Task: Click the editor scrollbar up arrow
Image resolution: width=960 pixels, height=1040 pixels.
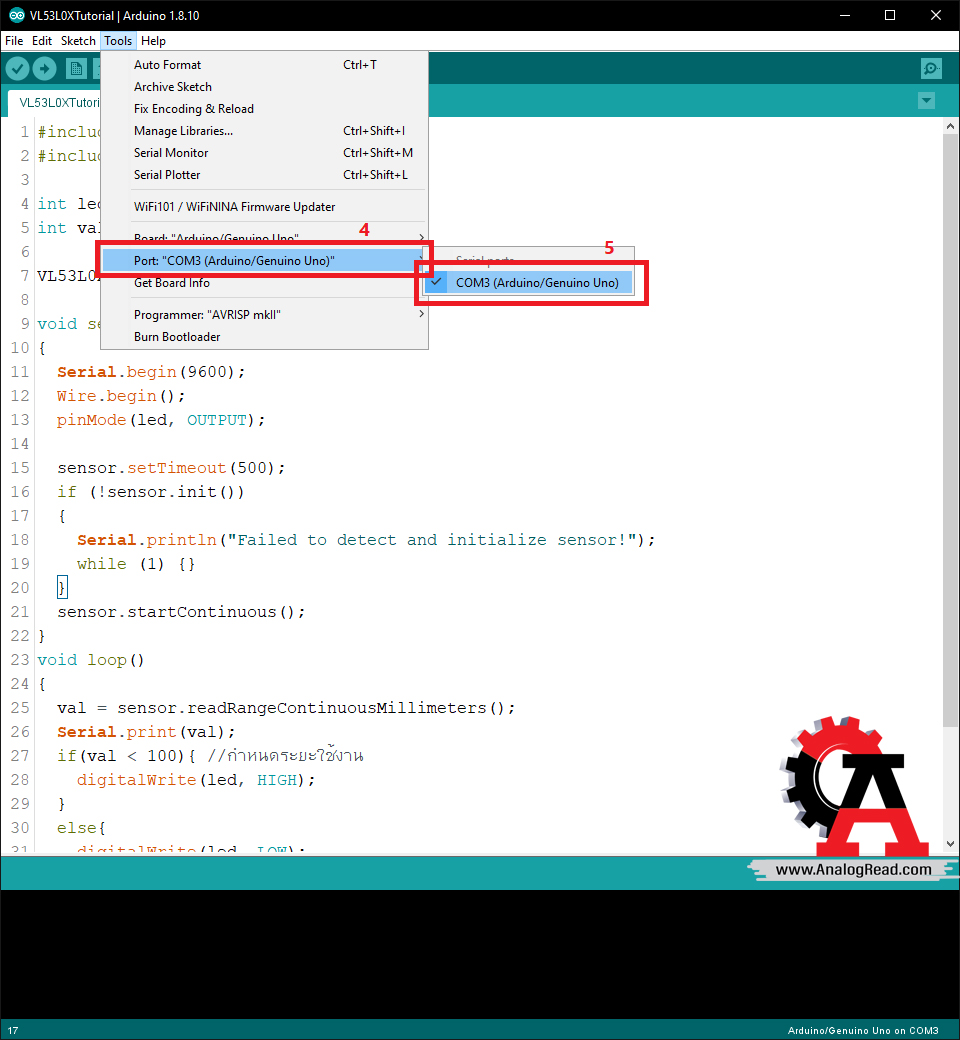Action: click(x=950, y=126)
